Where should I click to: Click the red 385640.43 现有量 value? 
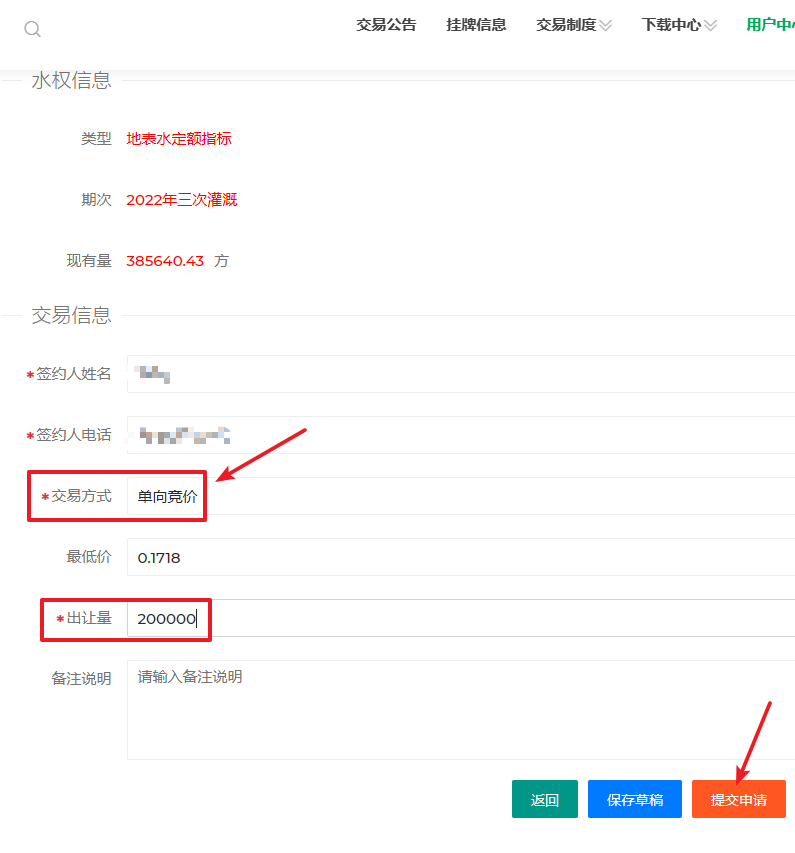(x=165, y=261)
